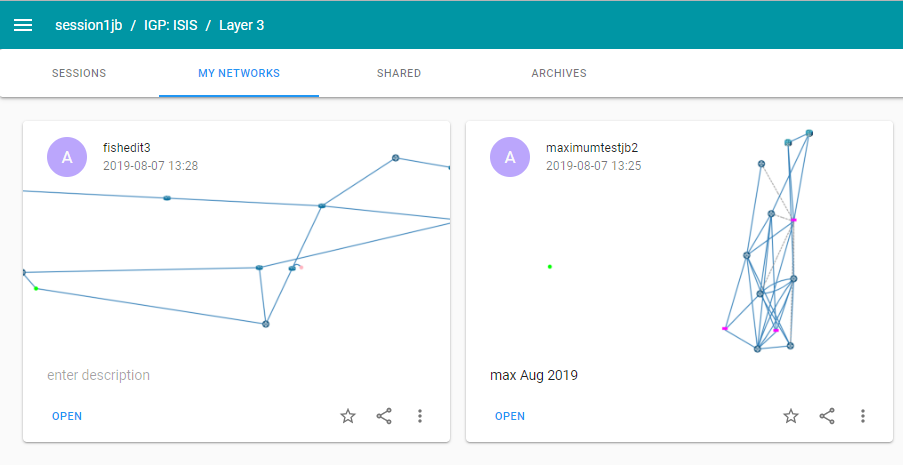Viewport: 903px width, 465px height.
Task: Open the hamburger navigation menu
Action: [x=23, y=25]
